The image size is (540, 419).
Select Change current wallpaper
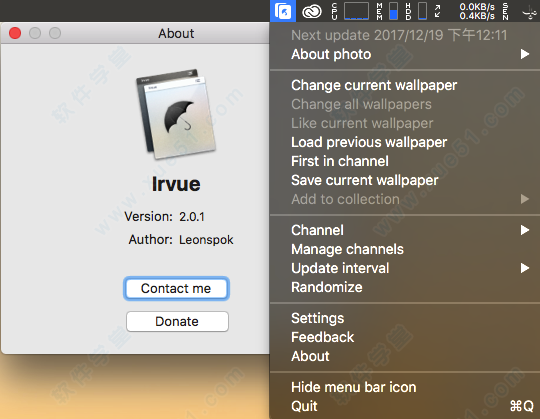click(x=374, y=85)
